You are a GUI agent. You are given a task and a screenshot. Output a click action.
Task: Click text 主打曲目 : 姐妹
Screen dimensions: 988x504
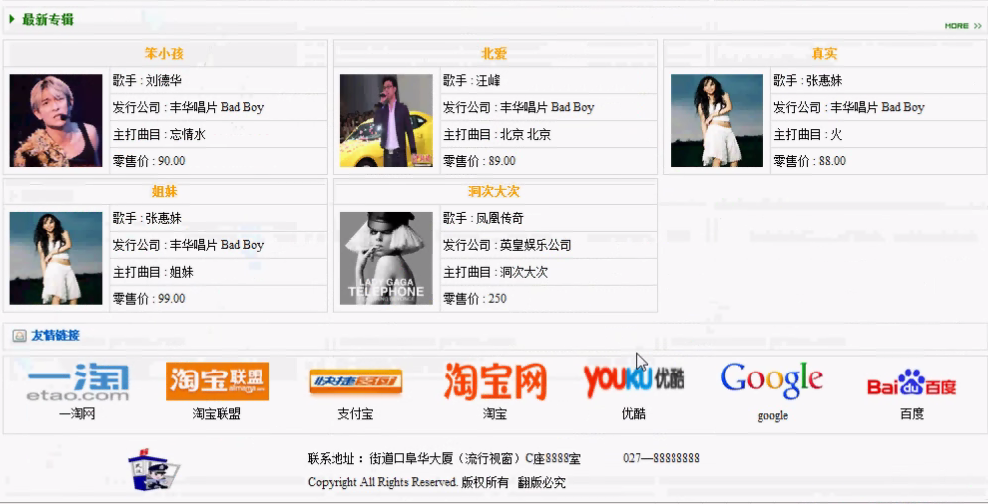tap(153, 272)
